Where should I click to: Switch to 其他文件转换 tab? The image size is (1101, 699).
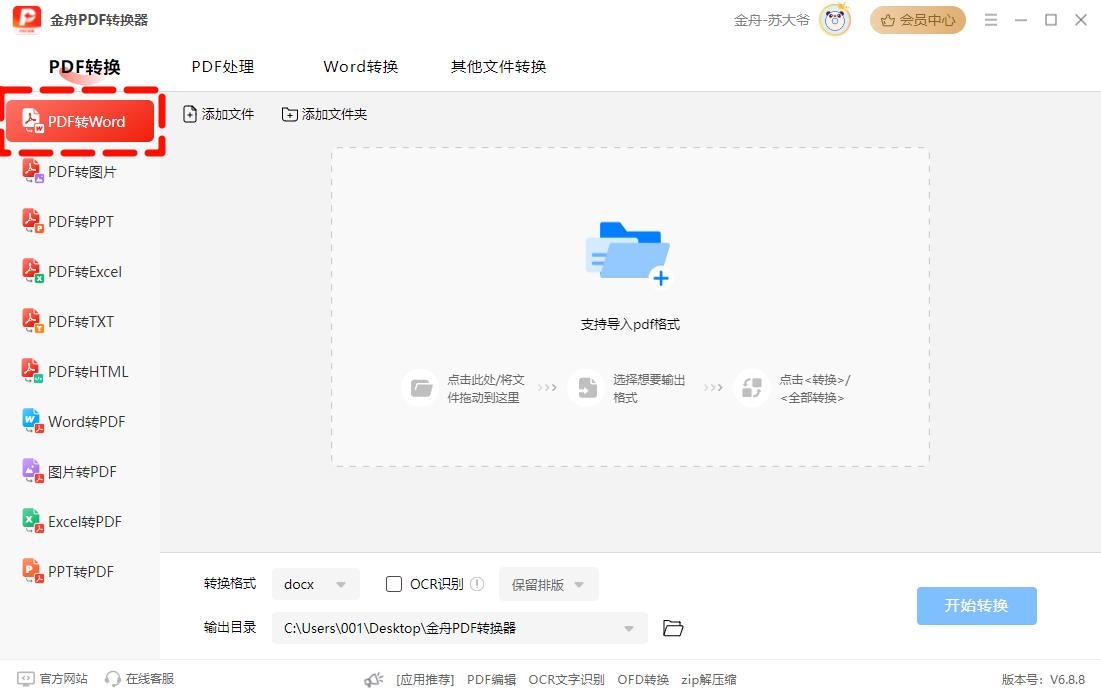coord(498,67)
